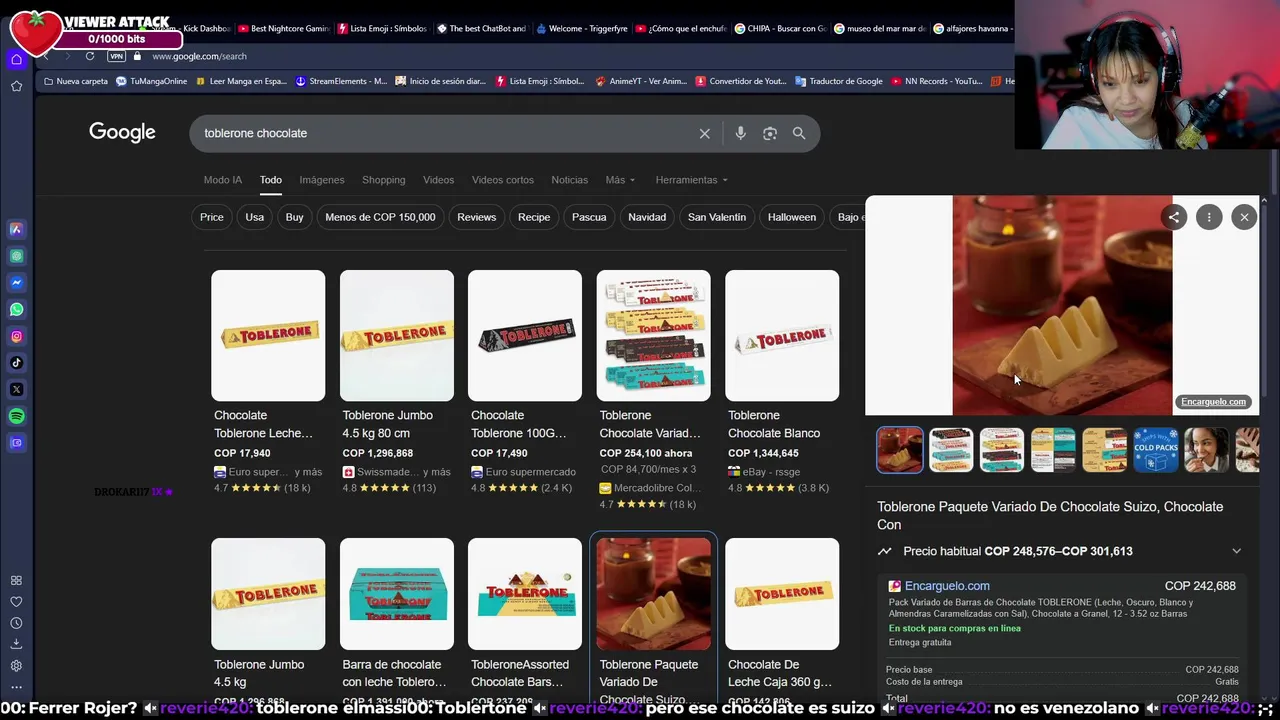This screenshot has height=720, width=1280.
Task: Open the sidebar workspaces grid icon
Action: coord(16,580)
